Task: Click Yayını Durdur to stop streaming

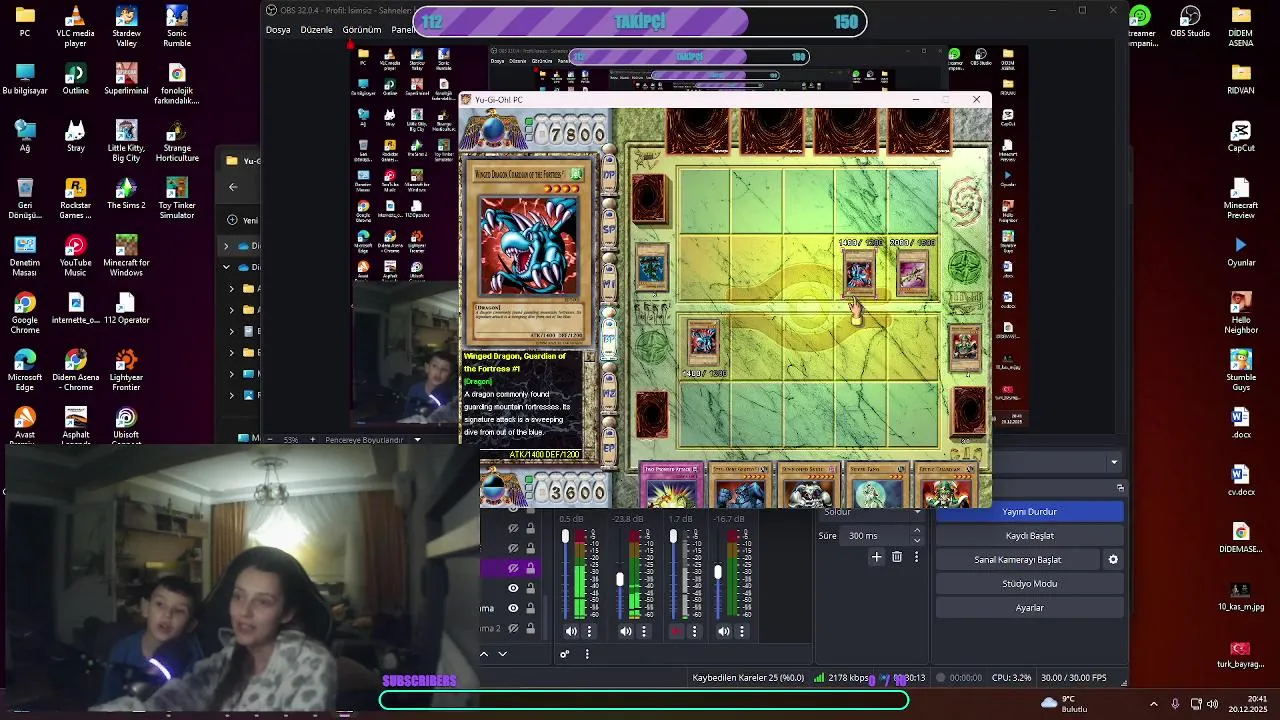Action: (1029, 512)
